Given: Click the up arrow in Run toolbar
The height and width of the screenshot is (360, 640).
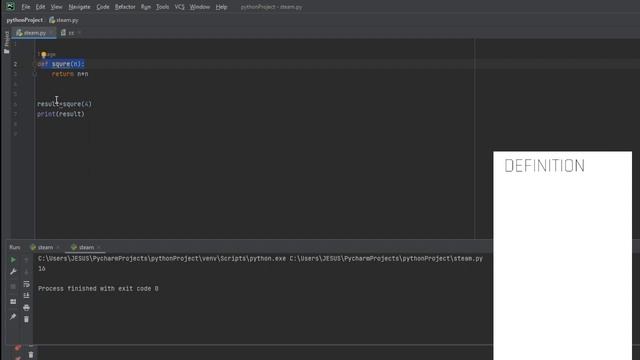Looking at the screenshot, I should 27,260.
